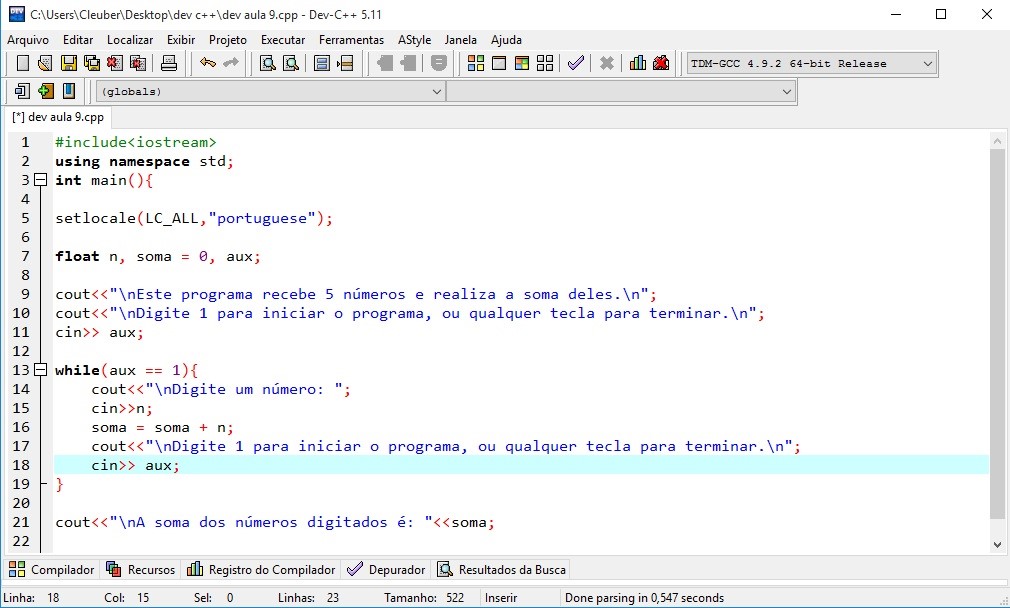Click the 'Inserir' status bar entry
This screenshot has height=608, width=1010.
click(501, 598)
